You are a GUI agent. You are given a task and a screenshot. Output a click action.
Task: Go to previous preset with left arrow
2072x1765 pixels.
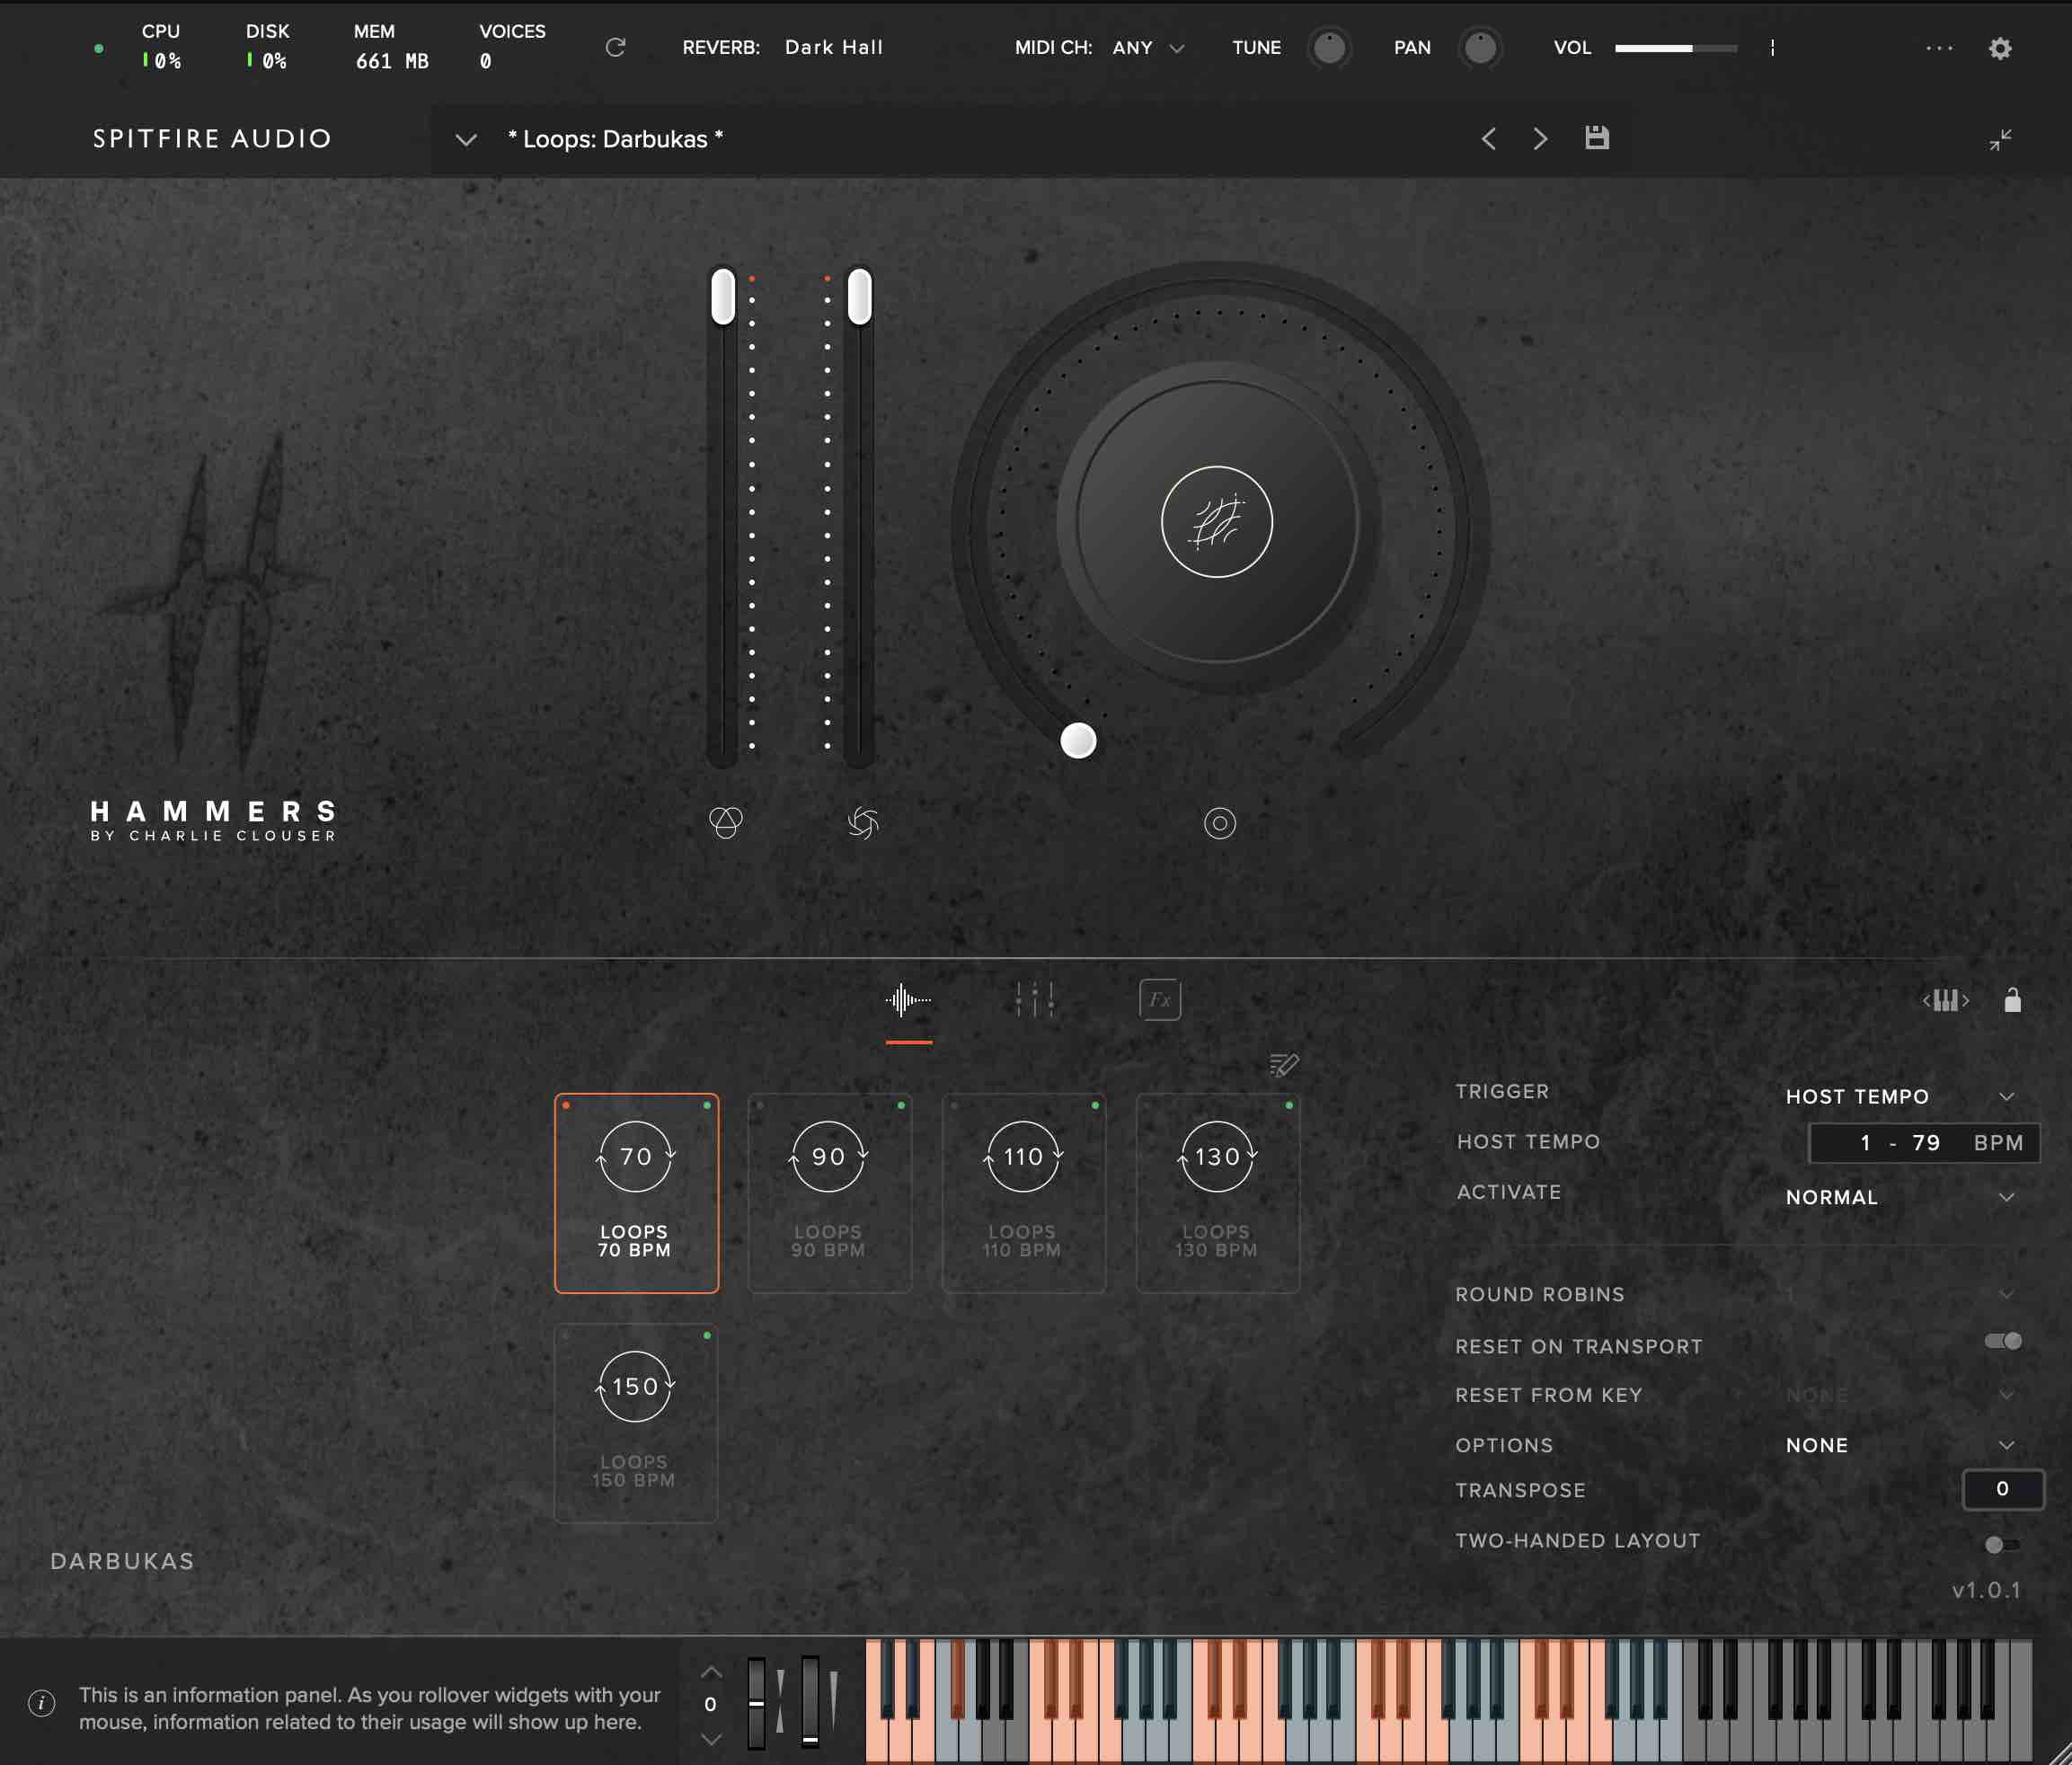1488,139
